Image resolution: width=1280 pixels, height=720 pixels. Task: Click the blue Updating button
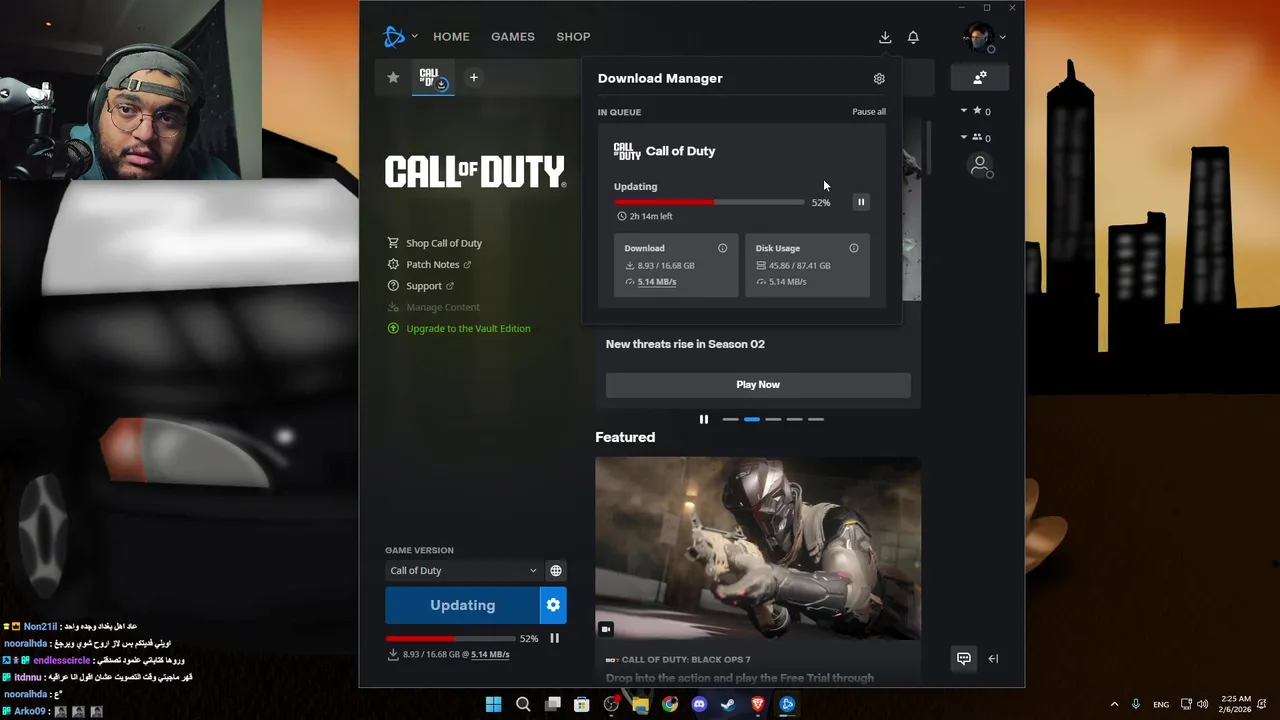click(x=462, y=605)
